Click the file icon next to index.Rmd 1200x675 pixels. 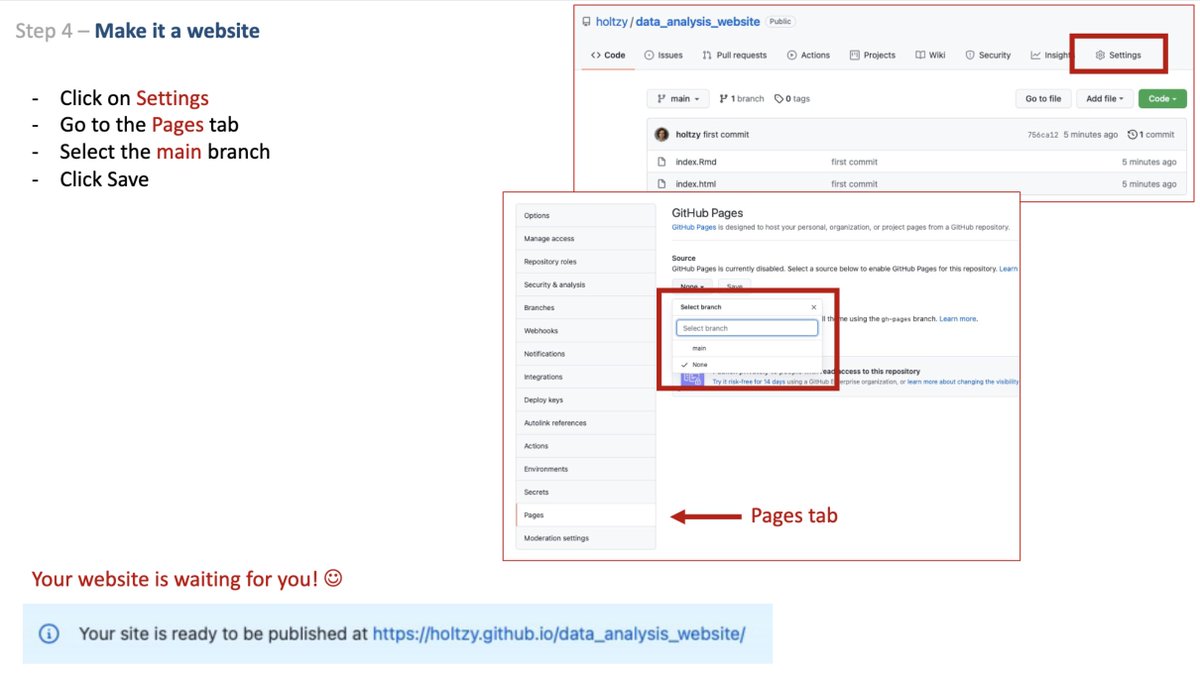click(661, 161)
